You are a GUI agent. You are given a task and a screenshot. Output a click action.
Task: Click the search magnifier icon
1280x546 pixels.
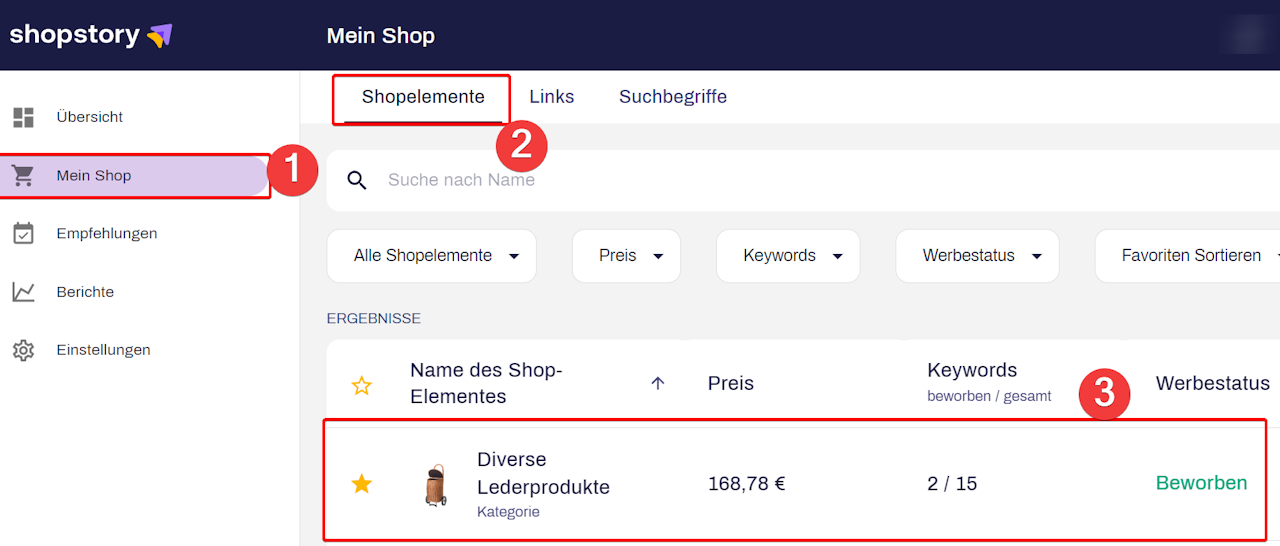click(x=357, y=180)
